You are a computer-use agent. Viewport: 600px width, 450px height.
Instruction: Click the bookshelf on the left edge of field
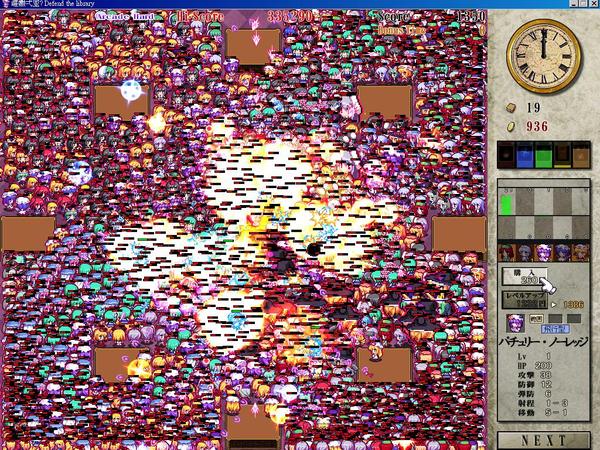click(28, 233)
